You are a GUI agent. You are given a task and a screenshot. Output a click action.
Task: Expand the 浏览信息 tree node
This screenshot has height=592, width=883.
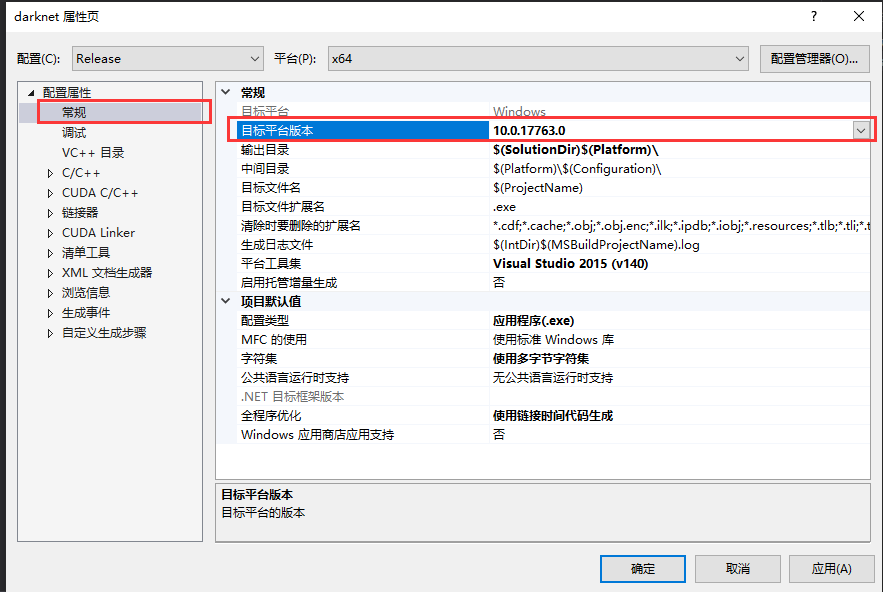(50, 293)
